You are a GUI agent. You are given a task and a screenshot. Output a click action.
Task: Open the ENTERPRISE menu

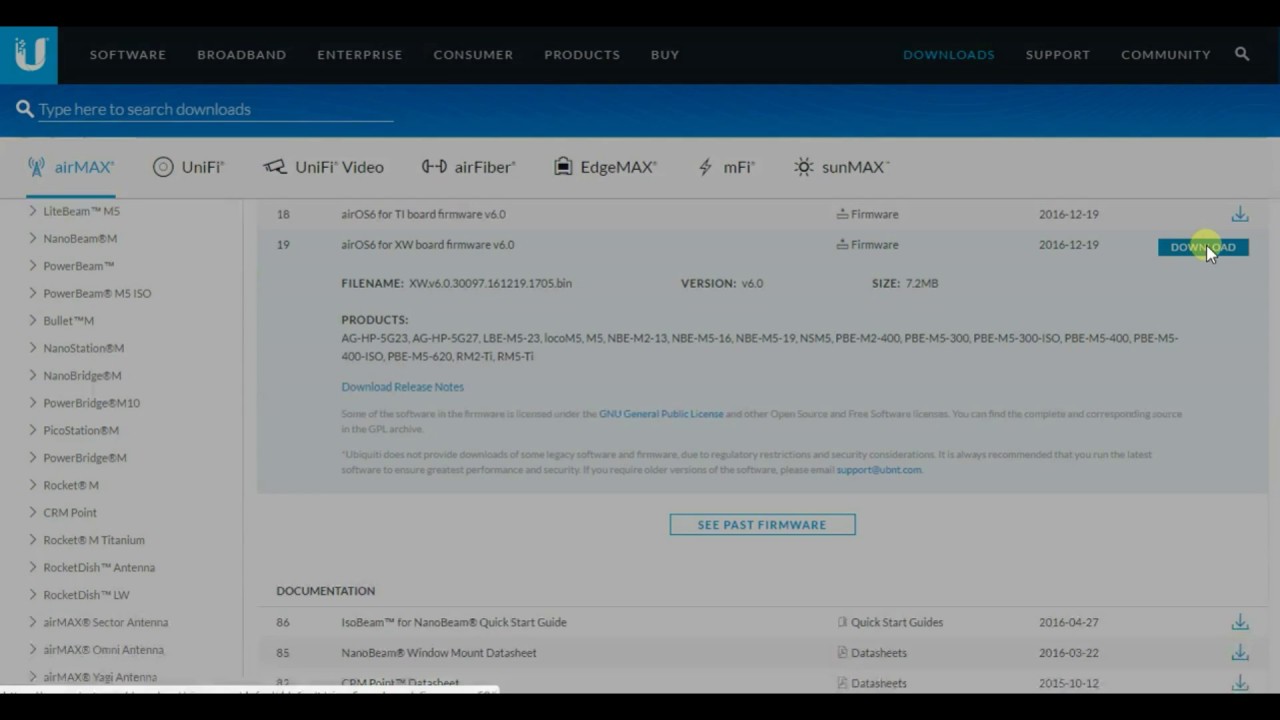[360, 54]
